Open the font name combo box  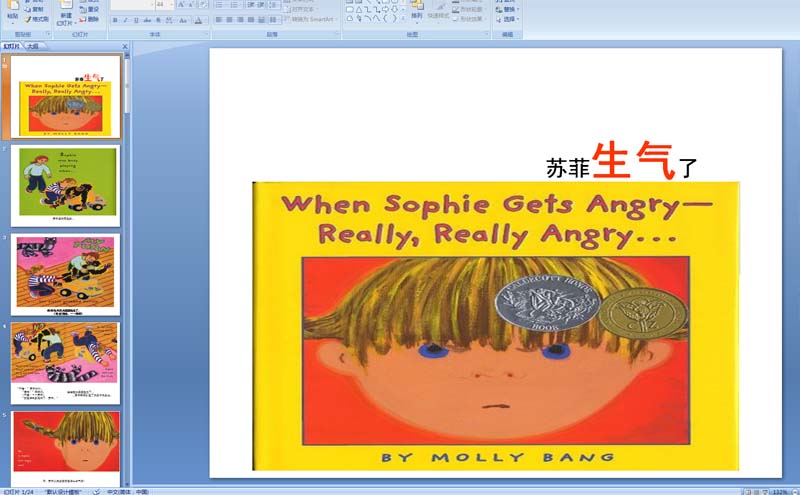[x=132, y=5]
